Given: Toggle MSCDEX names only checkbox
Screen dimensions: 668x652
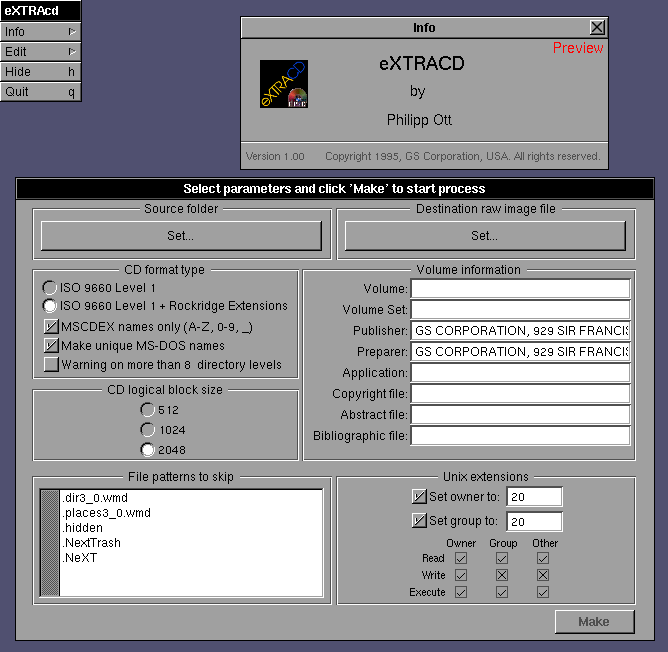Looking at the screenshot, I should [x=51, y=326].
